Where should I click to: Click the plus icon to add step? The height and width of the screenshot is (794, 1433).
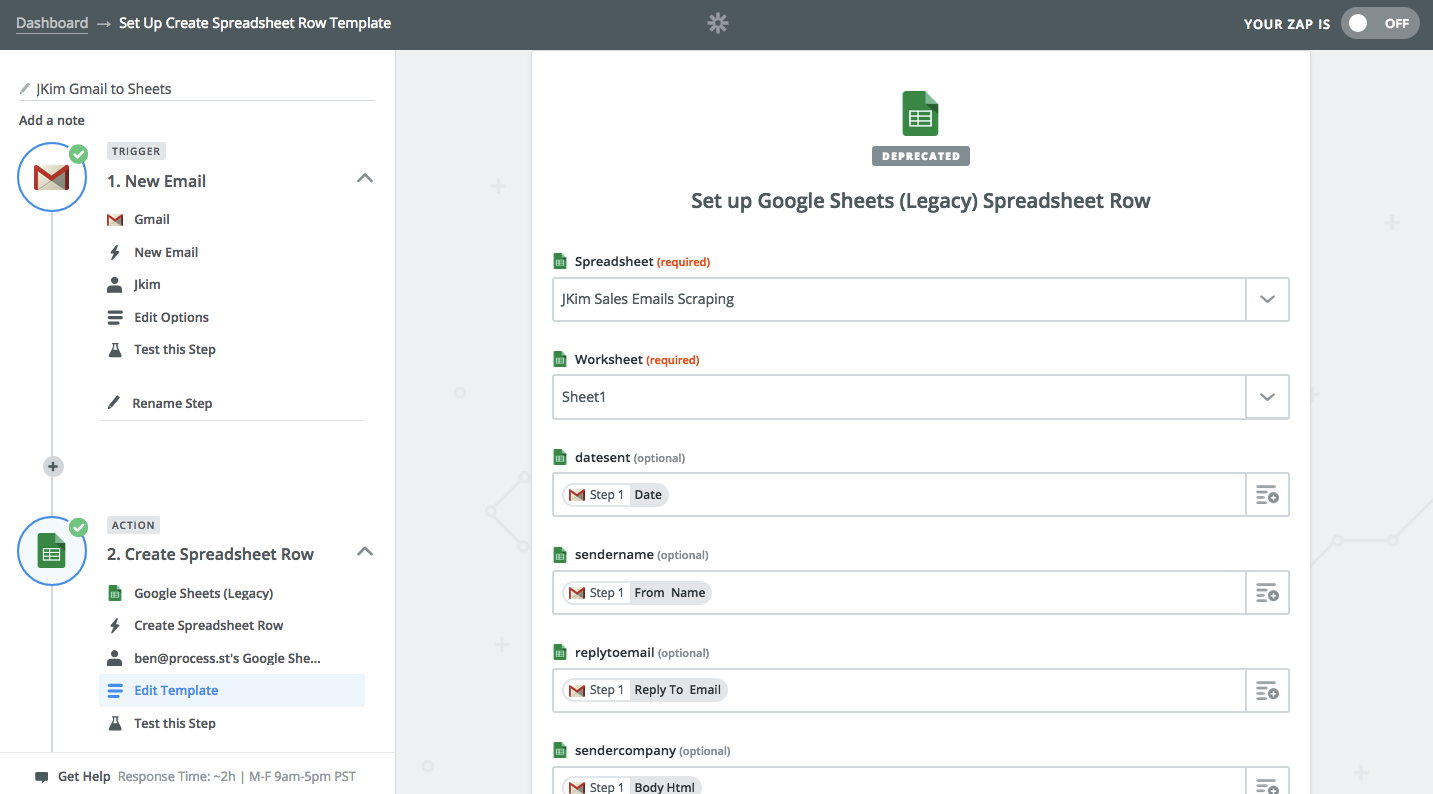(x=53, y=466)
